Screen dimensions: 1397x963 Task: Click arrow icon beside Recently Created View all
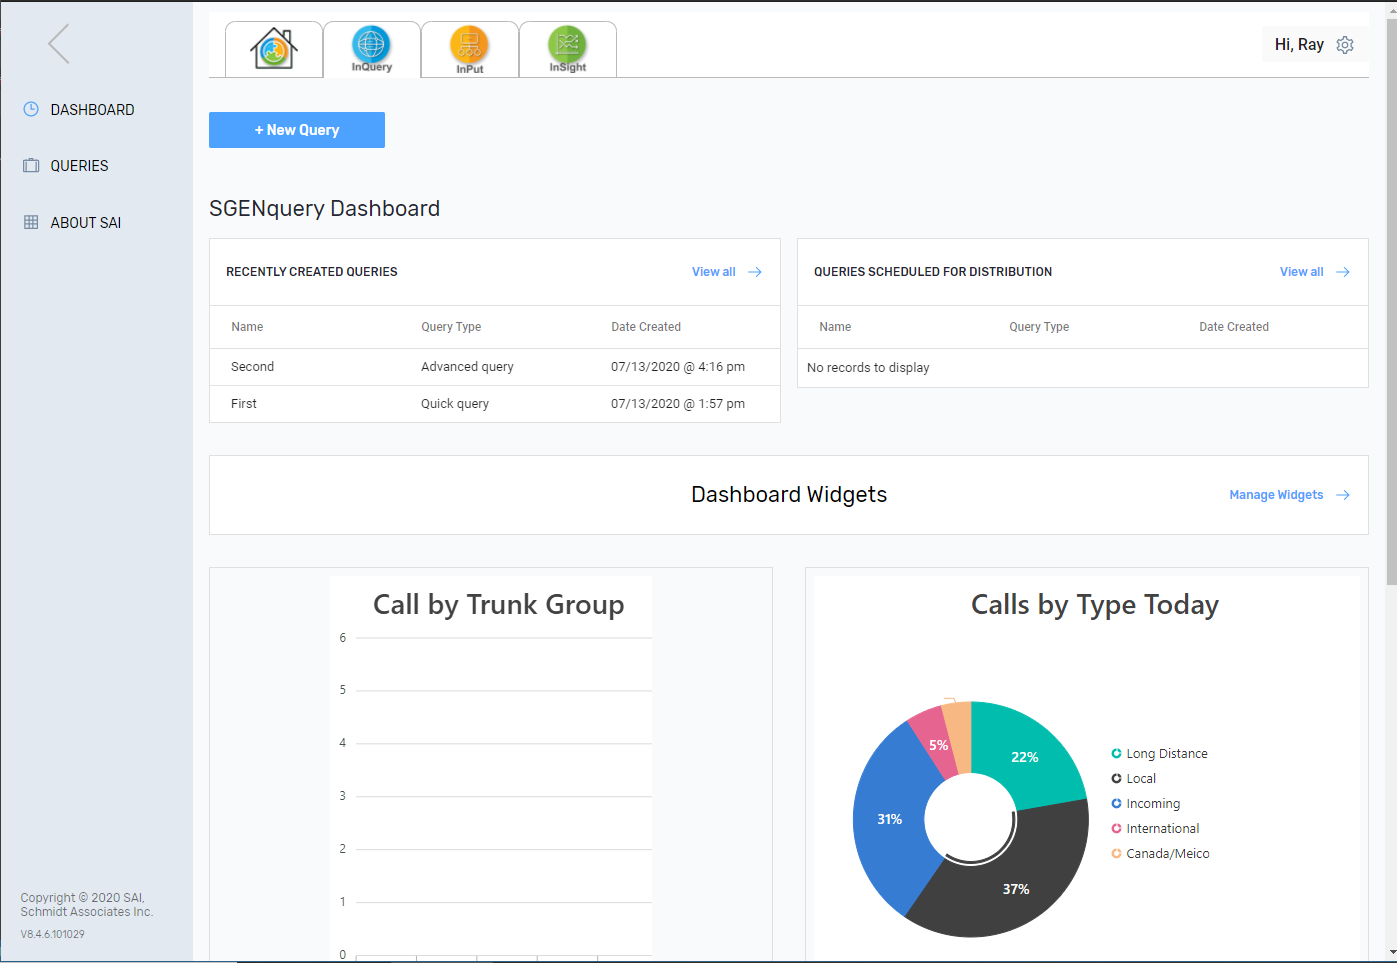[755, 272]
